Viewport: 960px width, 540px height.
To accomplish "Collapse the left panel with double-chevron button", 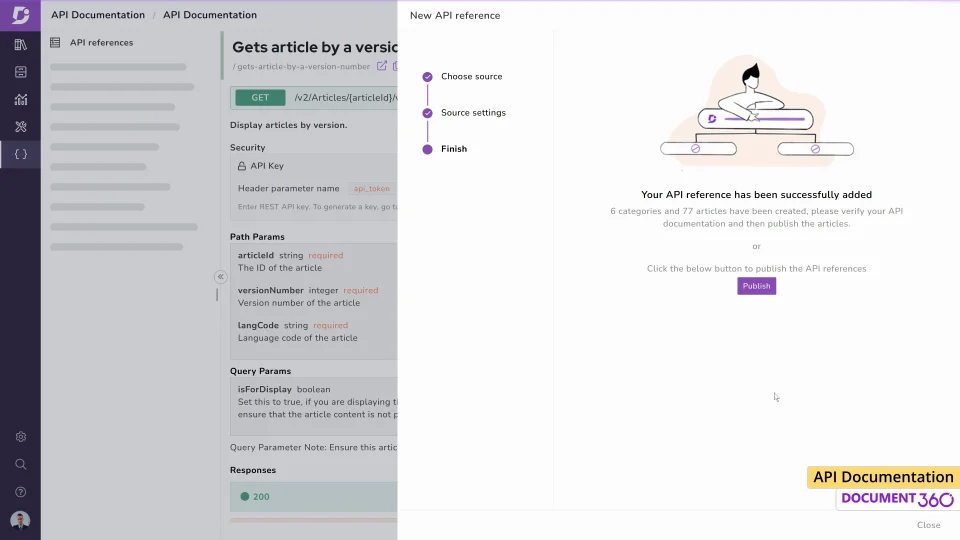I will pyautogui.click(x=221, y=277).
